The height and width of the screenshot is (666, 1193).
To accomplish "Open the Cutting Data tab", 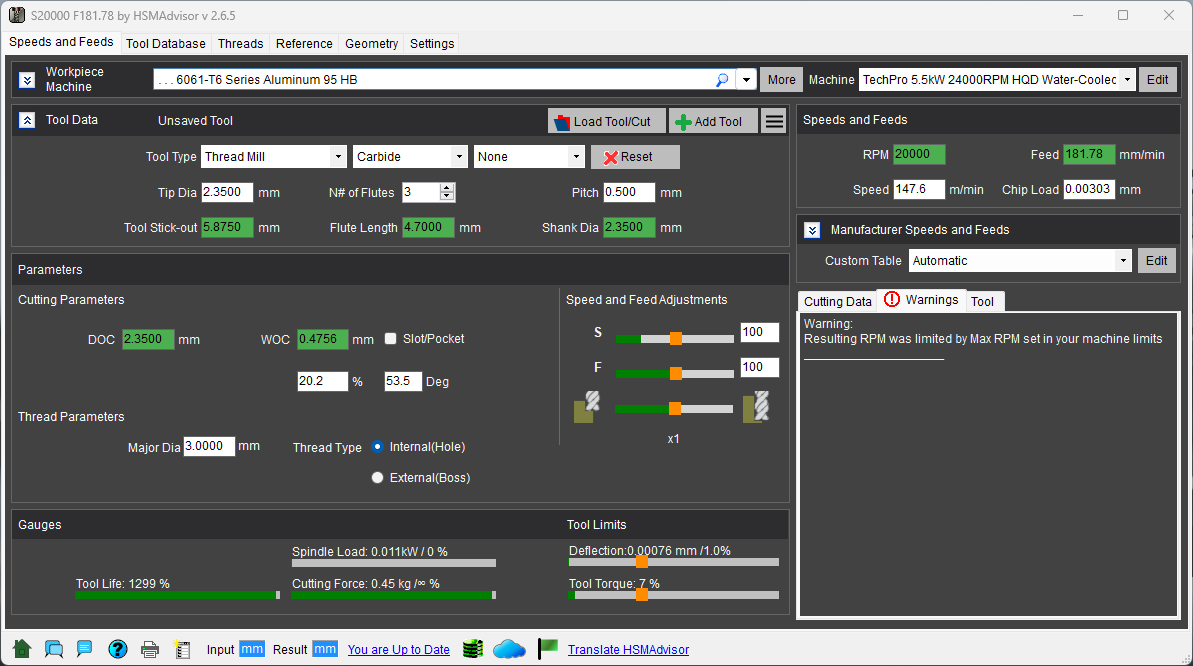I will 837,301.
